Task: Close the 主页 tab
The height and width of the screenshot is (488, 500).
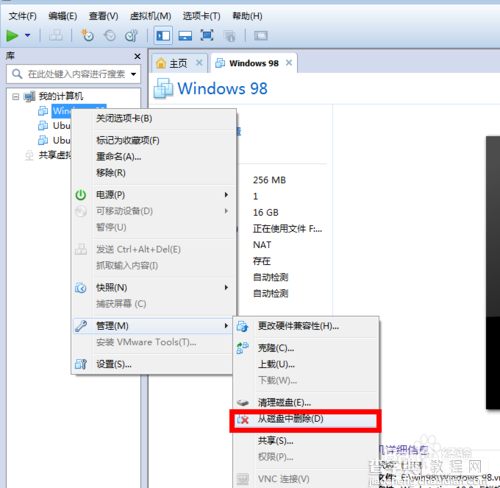Action: (199, 63)
